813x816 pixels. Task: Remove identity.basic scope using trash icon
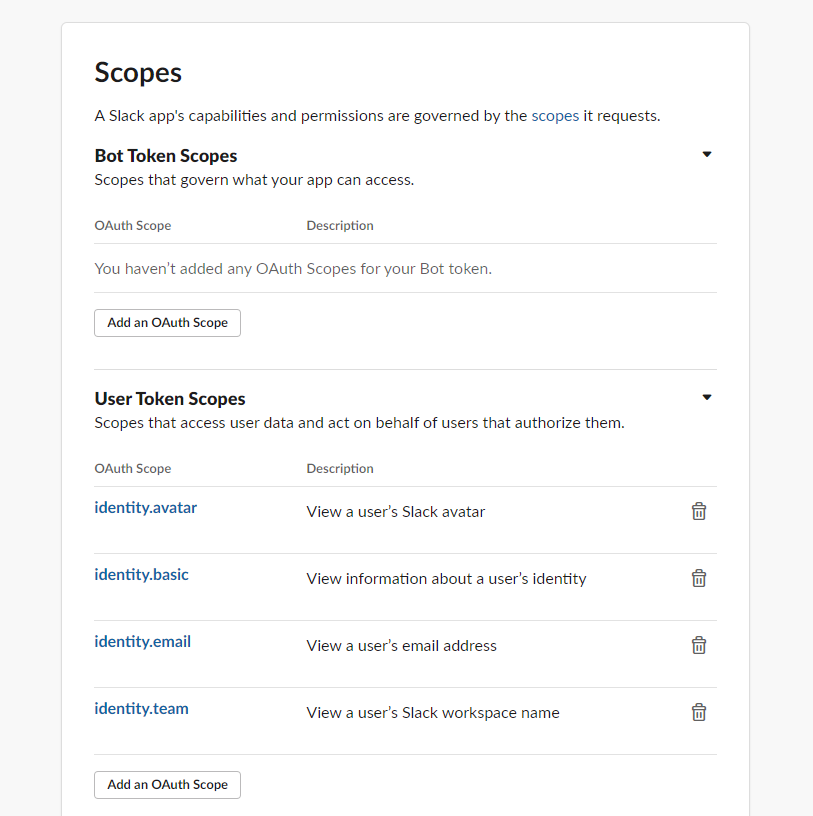[x=698, y=578]
